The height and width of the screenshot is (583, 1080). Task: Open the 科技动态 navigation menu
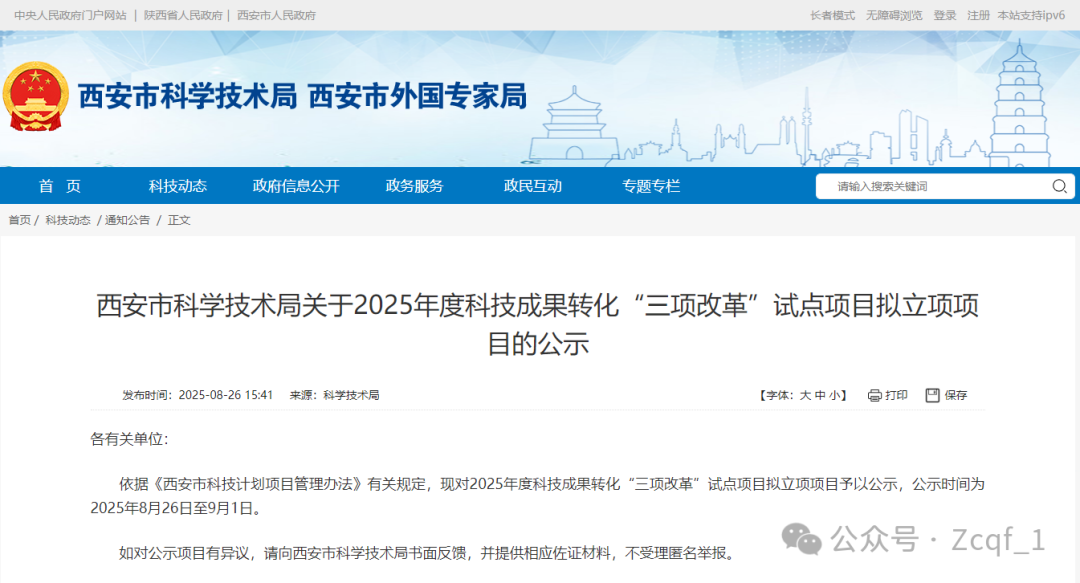pos(178,186)
